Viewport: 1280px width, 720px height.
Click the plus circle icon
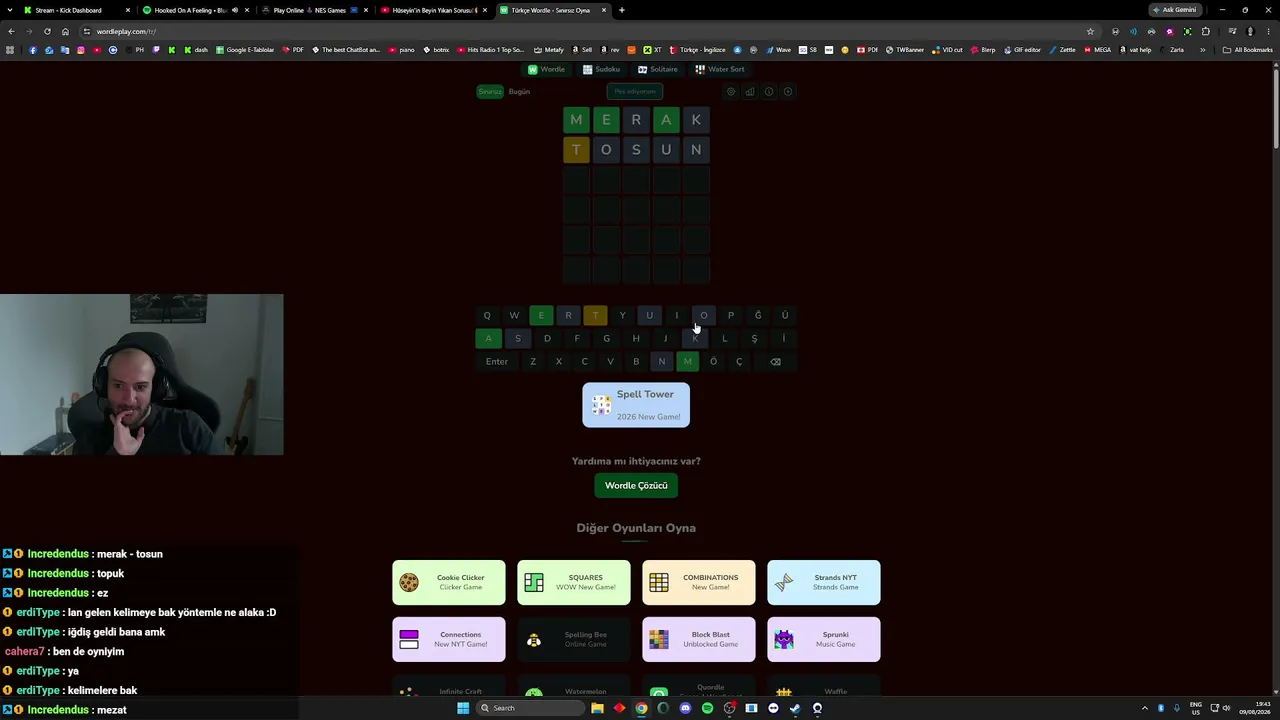point(788,92)
